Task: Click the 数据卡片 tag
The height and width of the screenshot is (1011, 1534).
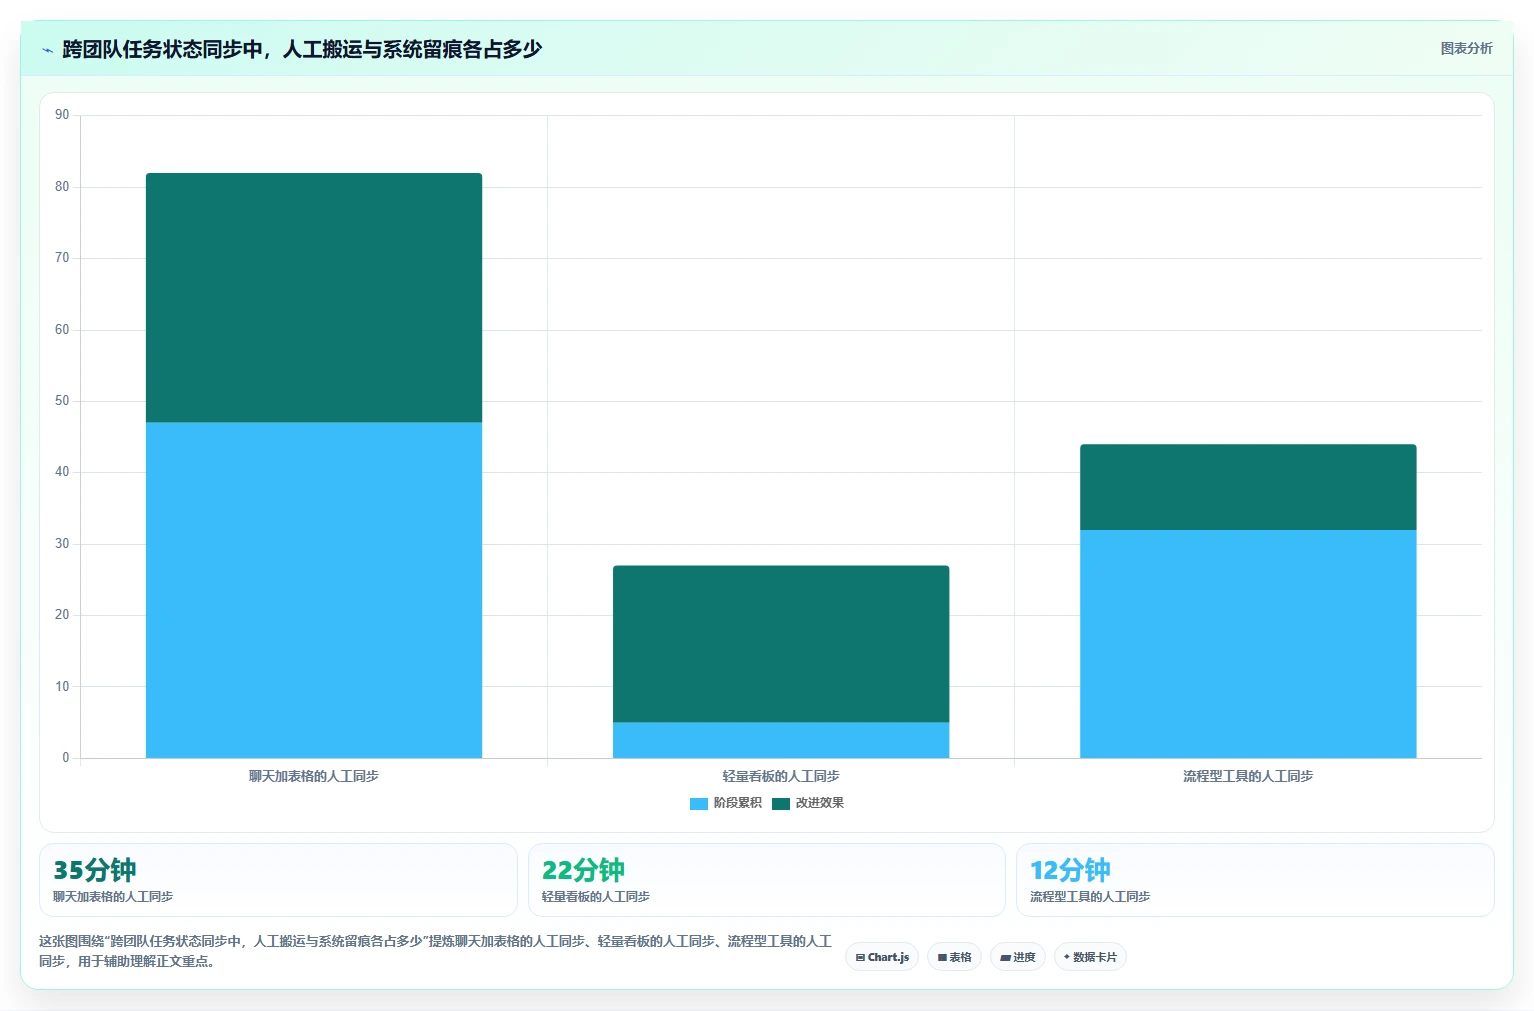Action: 1090,957
